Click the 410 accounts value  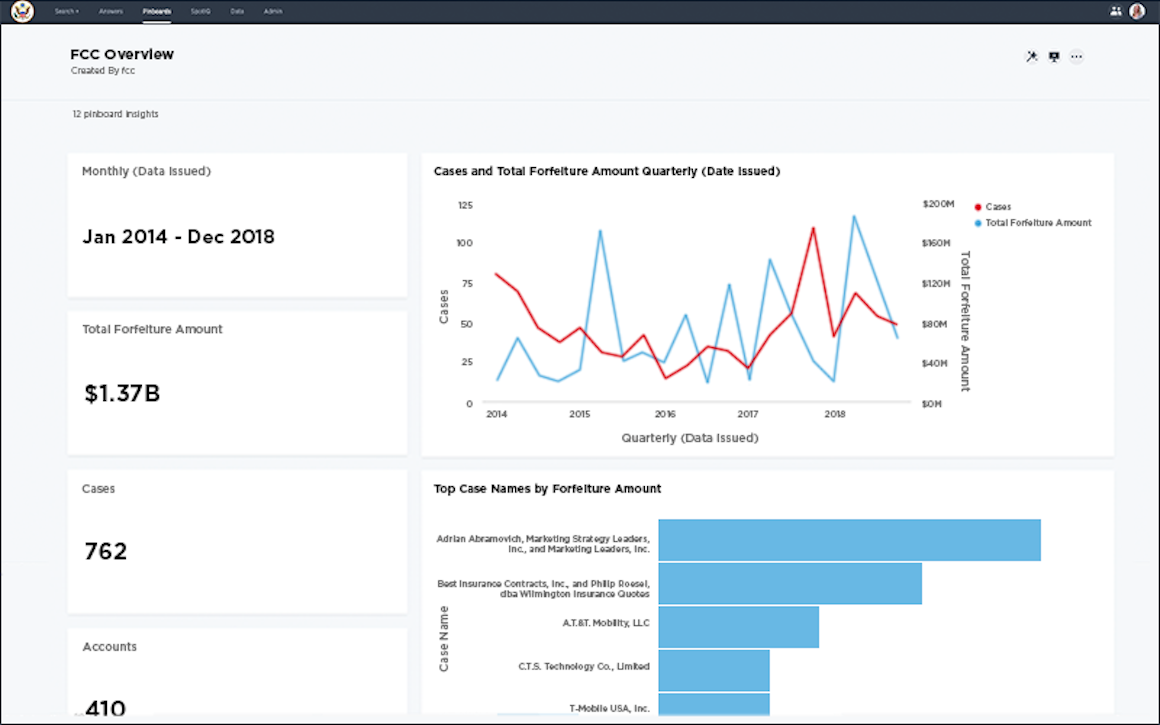point(106,708)
